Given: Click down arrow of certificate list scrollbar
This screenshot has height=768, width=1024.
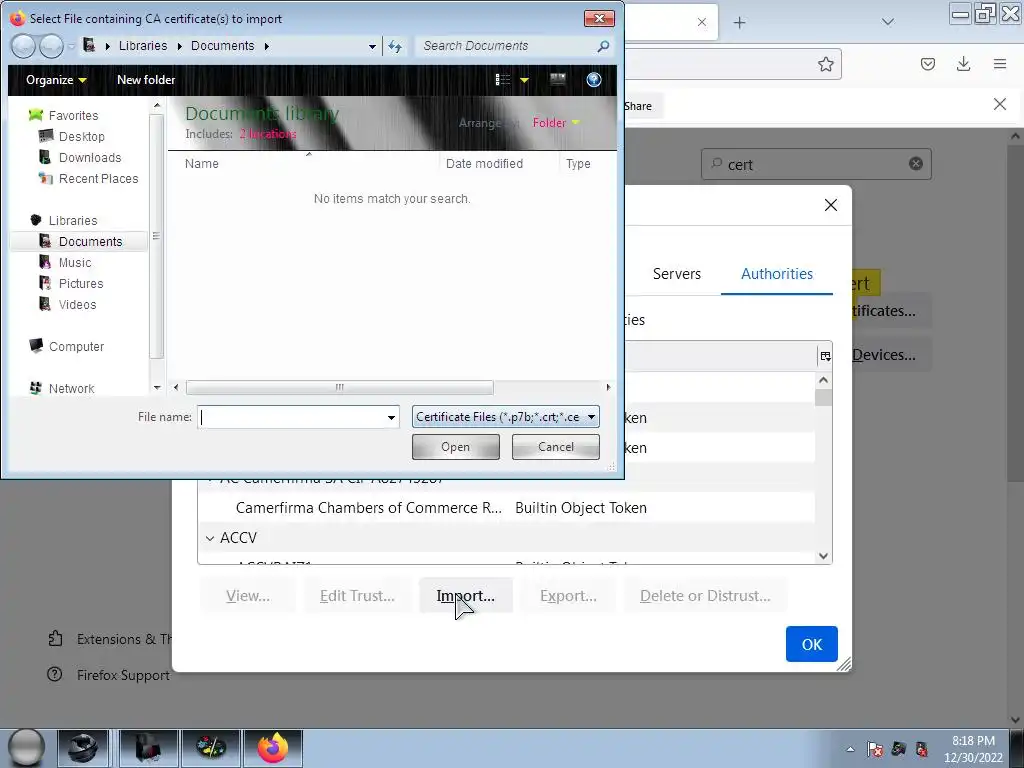Looking at the screenshot, I should (824, 556).
